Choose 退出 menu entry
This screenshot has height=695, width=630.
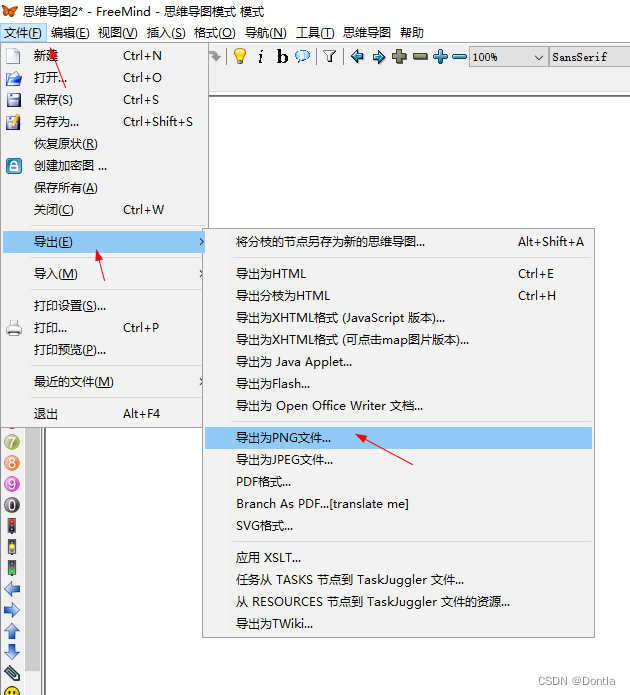104,414
